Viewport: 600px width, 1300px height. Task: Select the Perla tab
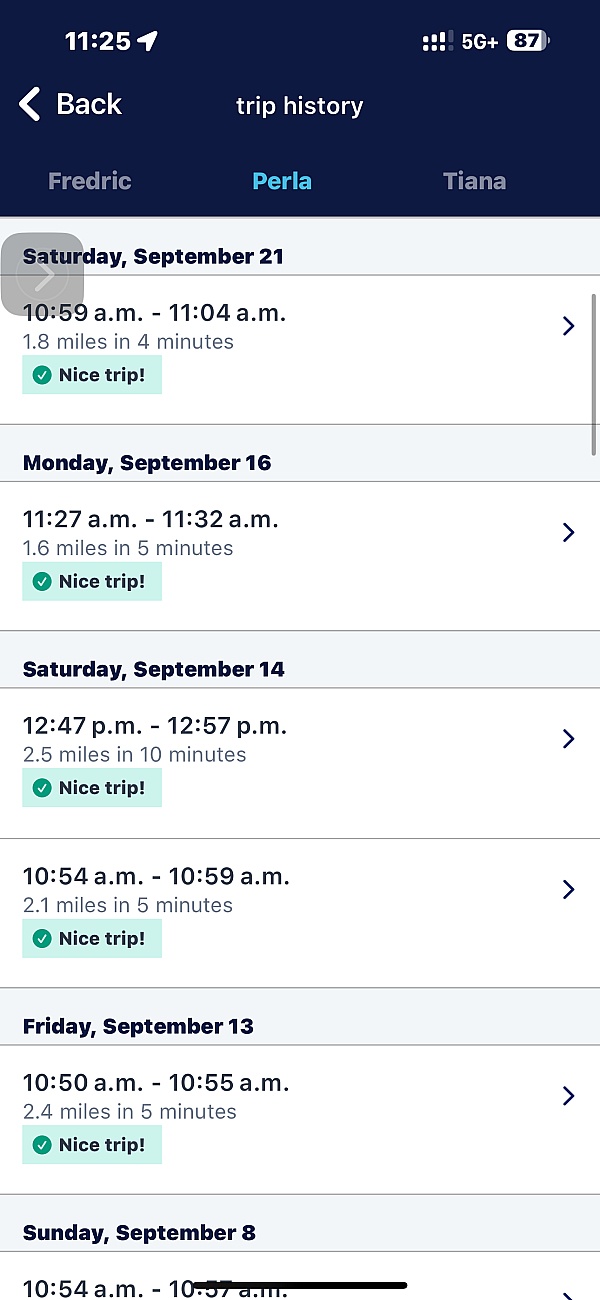point(282,181)
